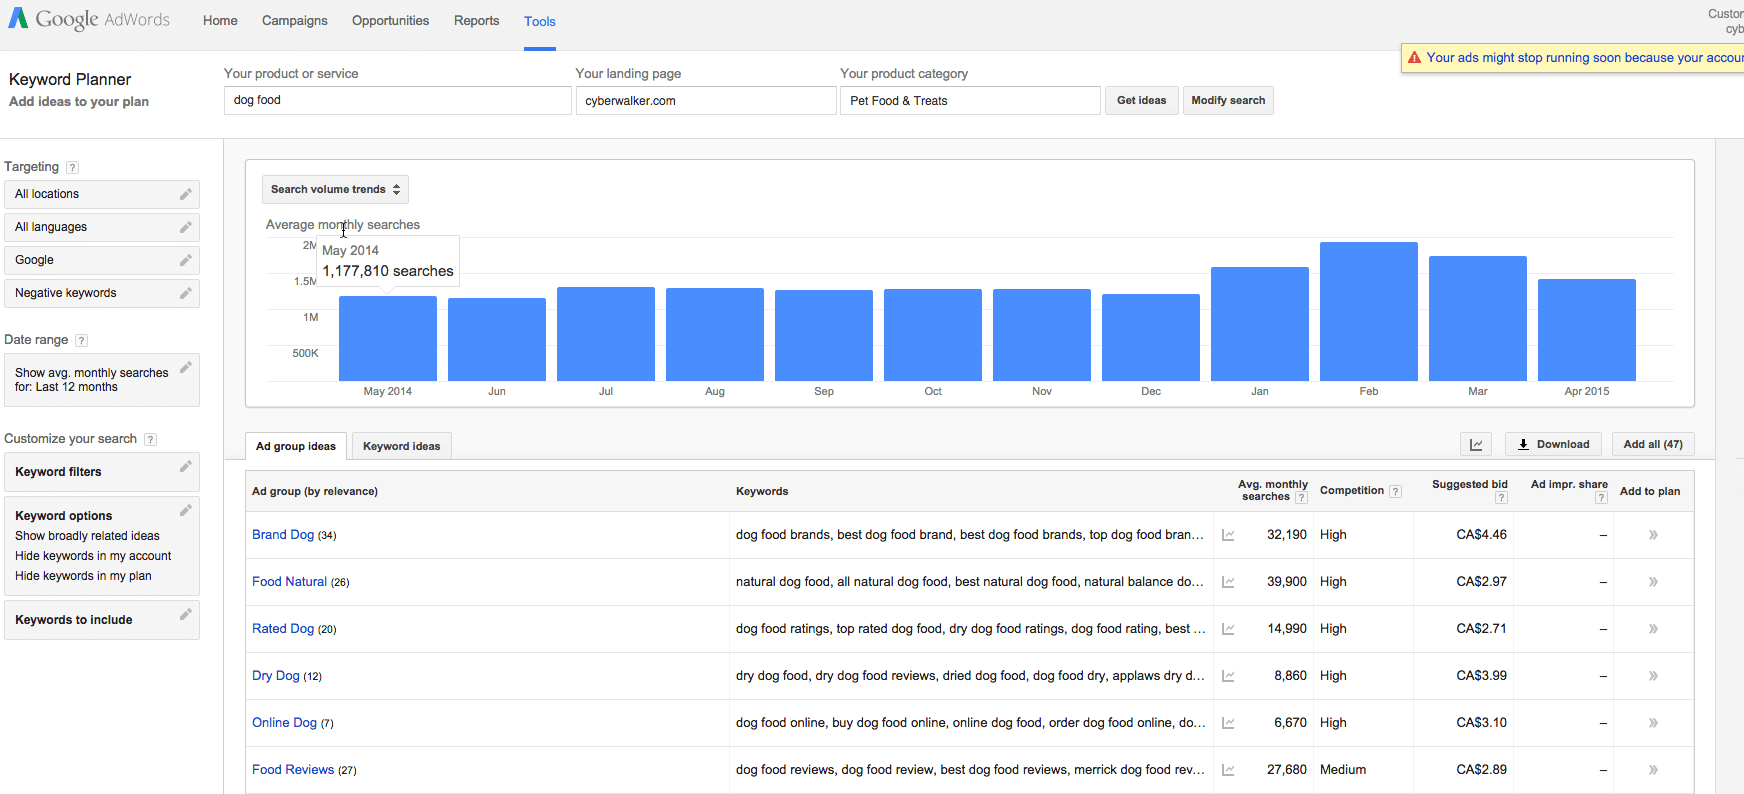Click 'Show broadly related ideas' text
1744x794 pixels.
(x=87, y=536)
